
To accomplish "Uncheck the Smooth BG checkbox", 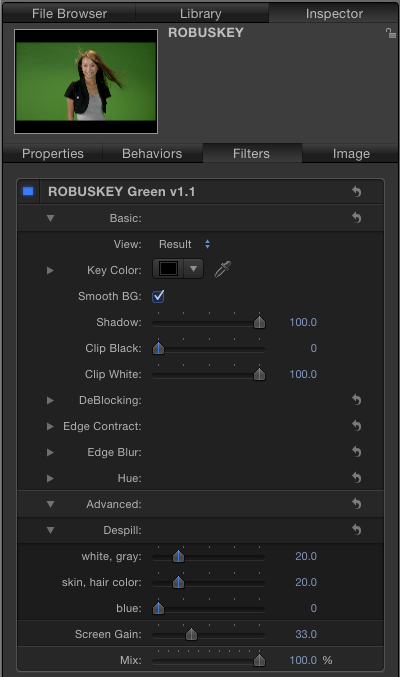I will tap(158, 296).
